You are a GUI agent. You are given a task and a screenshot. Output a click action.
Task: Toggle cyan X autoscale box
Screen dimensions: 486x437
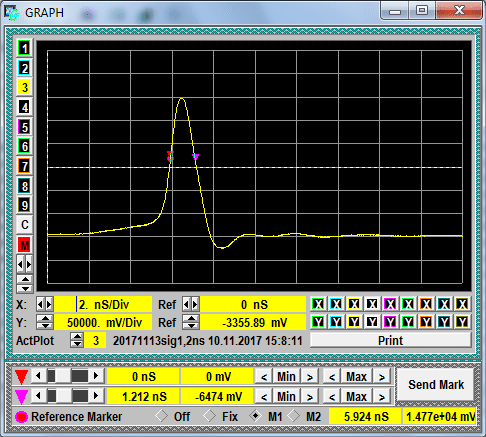pos(336,304)
